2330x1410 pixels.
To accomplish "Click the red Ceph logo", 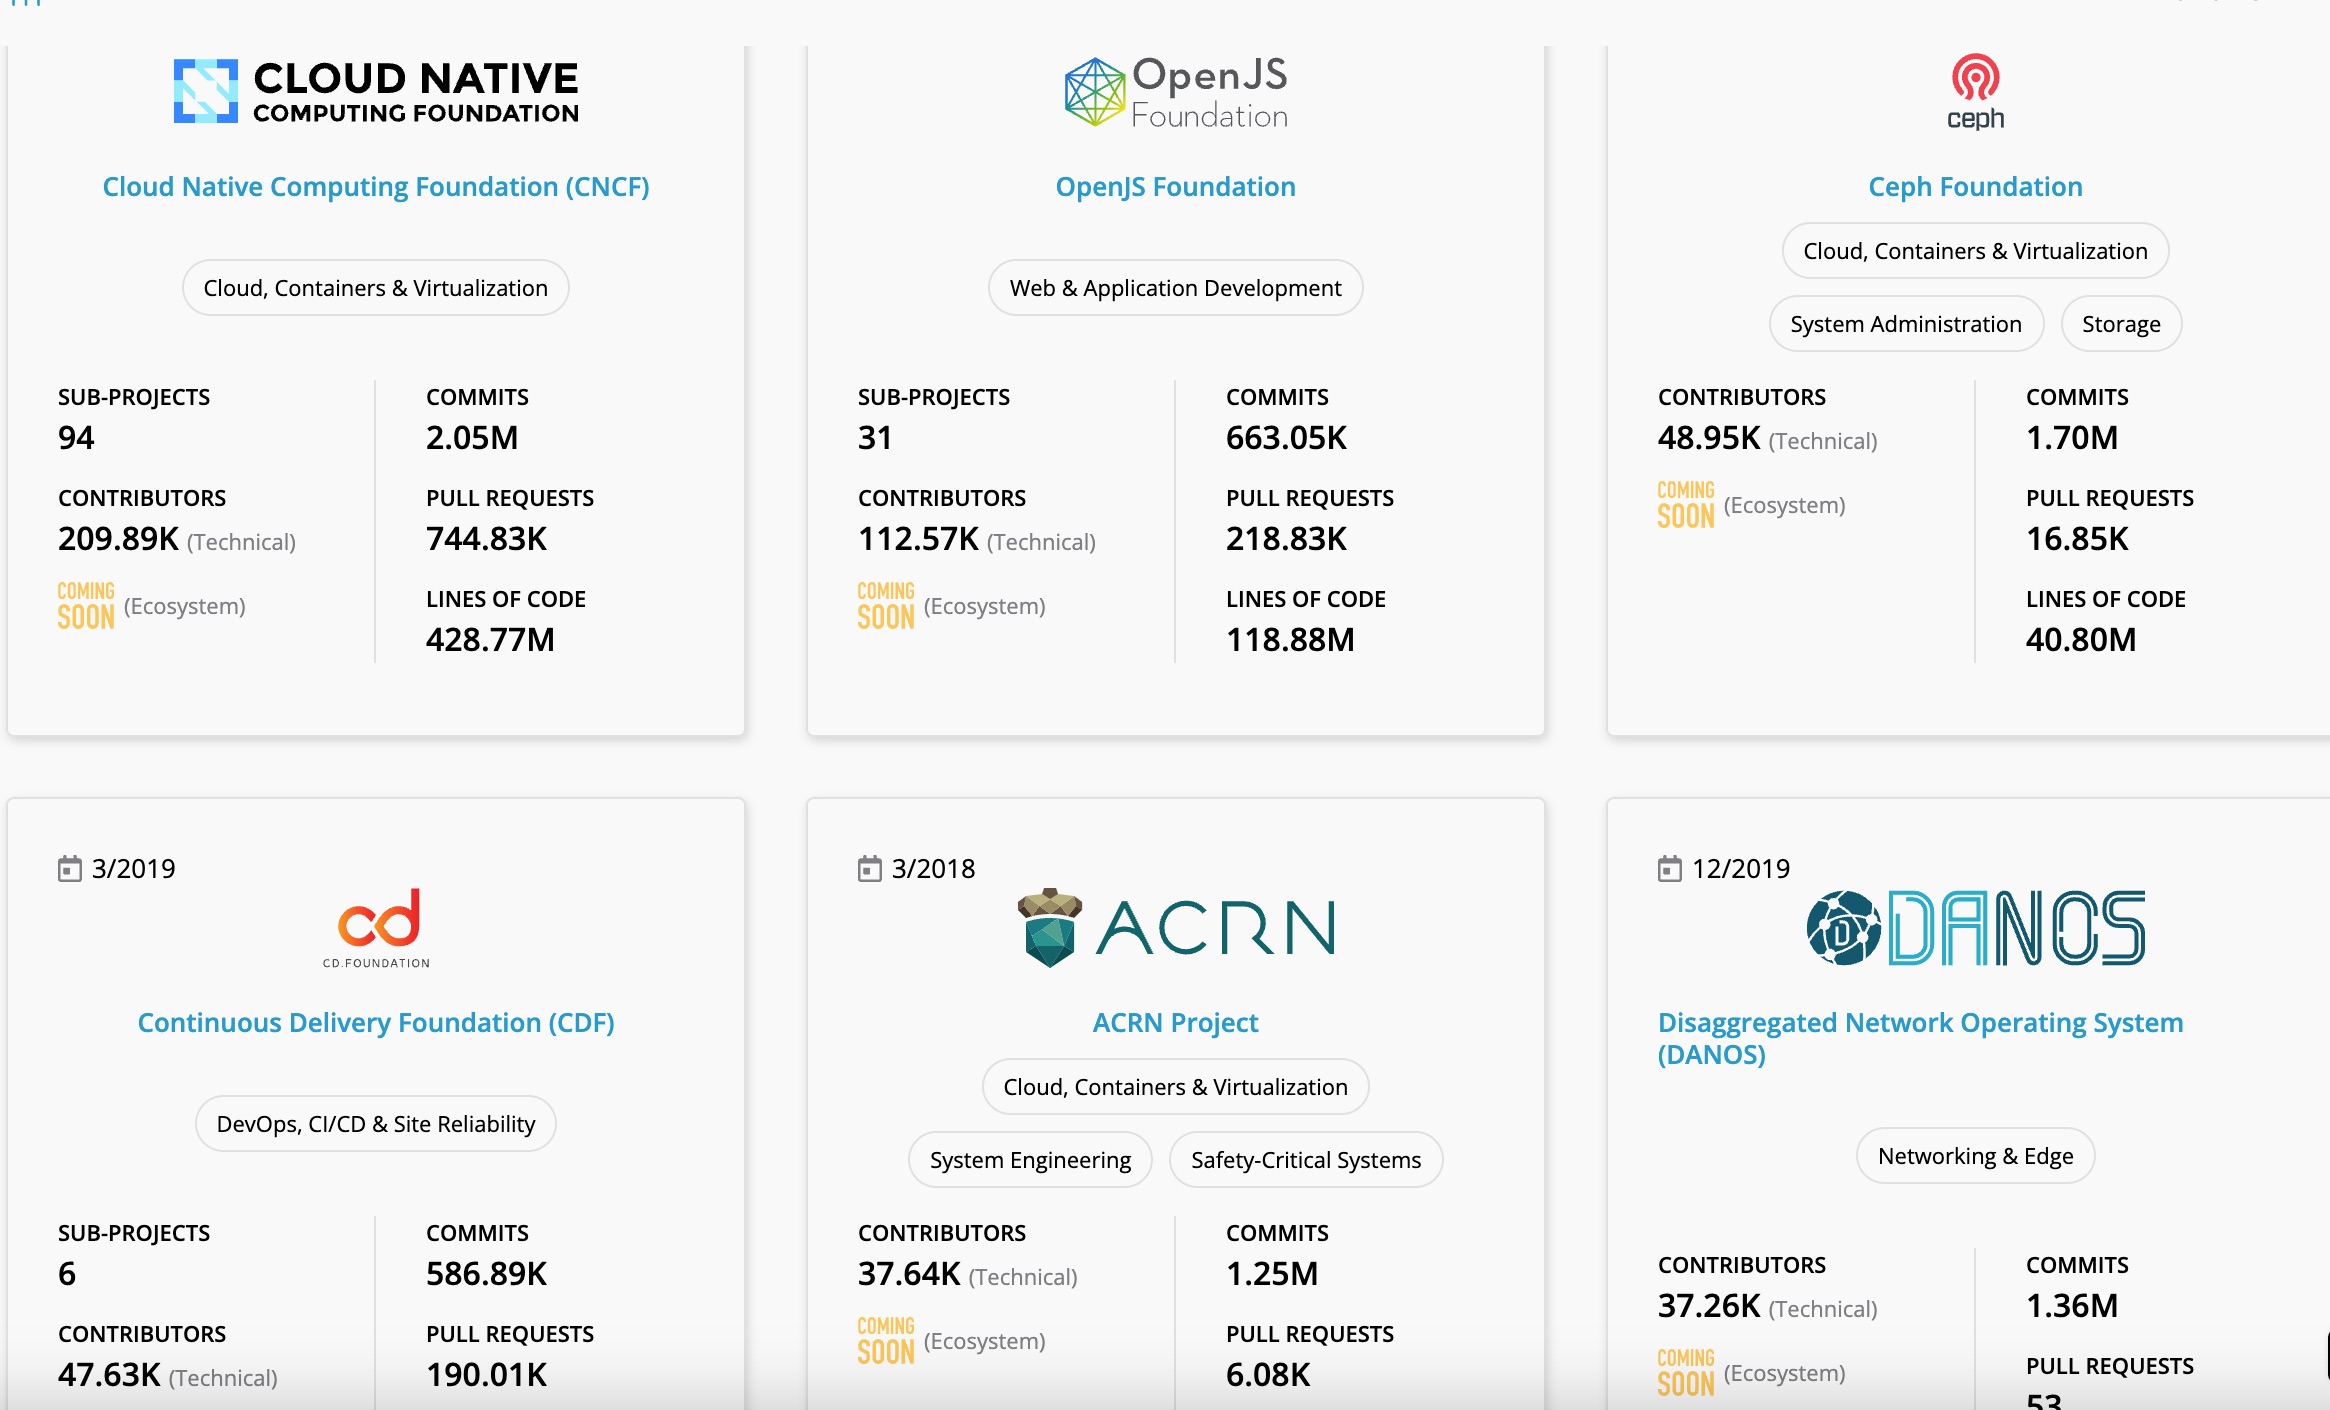I will click(1975, 91).
